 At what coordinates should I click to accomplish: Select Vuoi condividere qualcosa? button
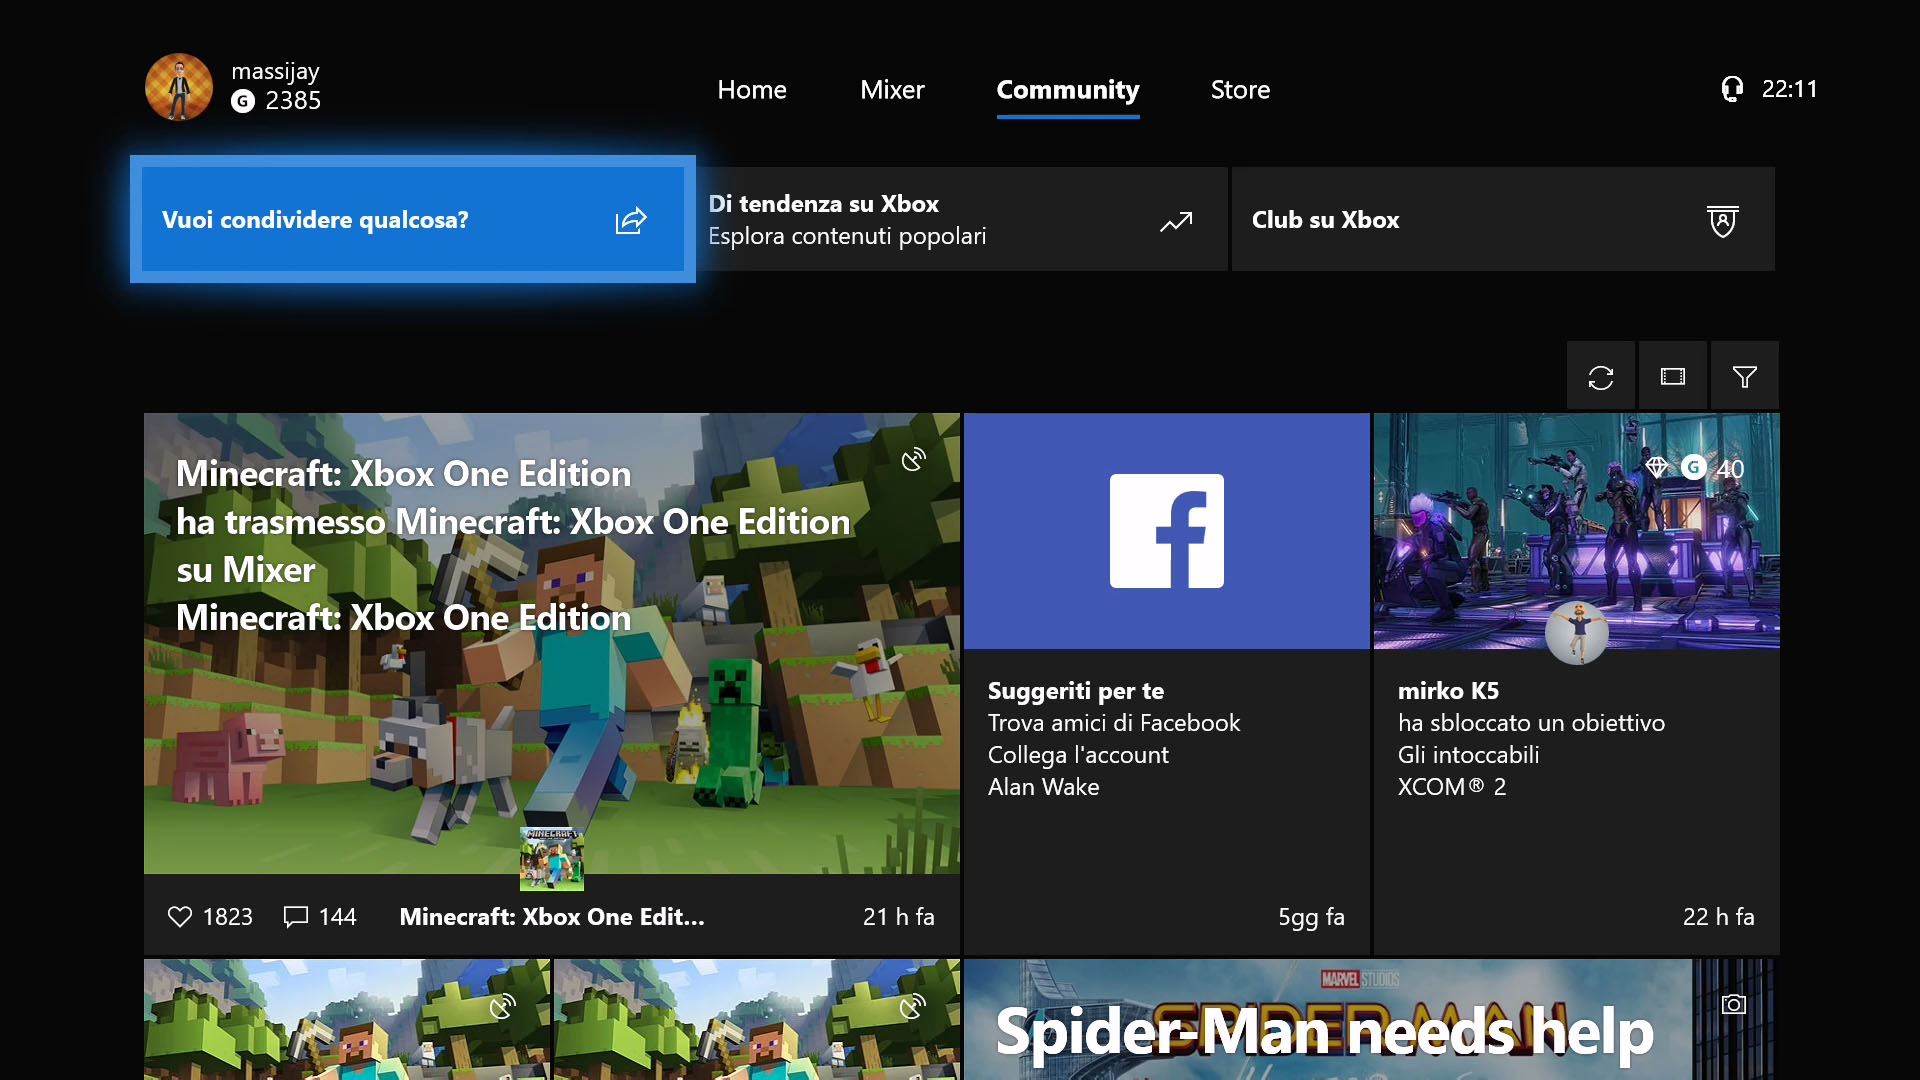pyautogui.click(x=413, y=219)
